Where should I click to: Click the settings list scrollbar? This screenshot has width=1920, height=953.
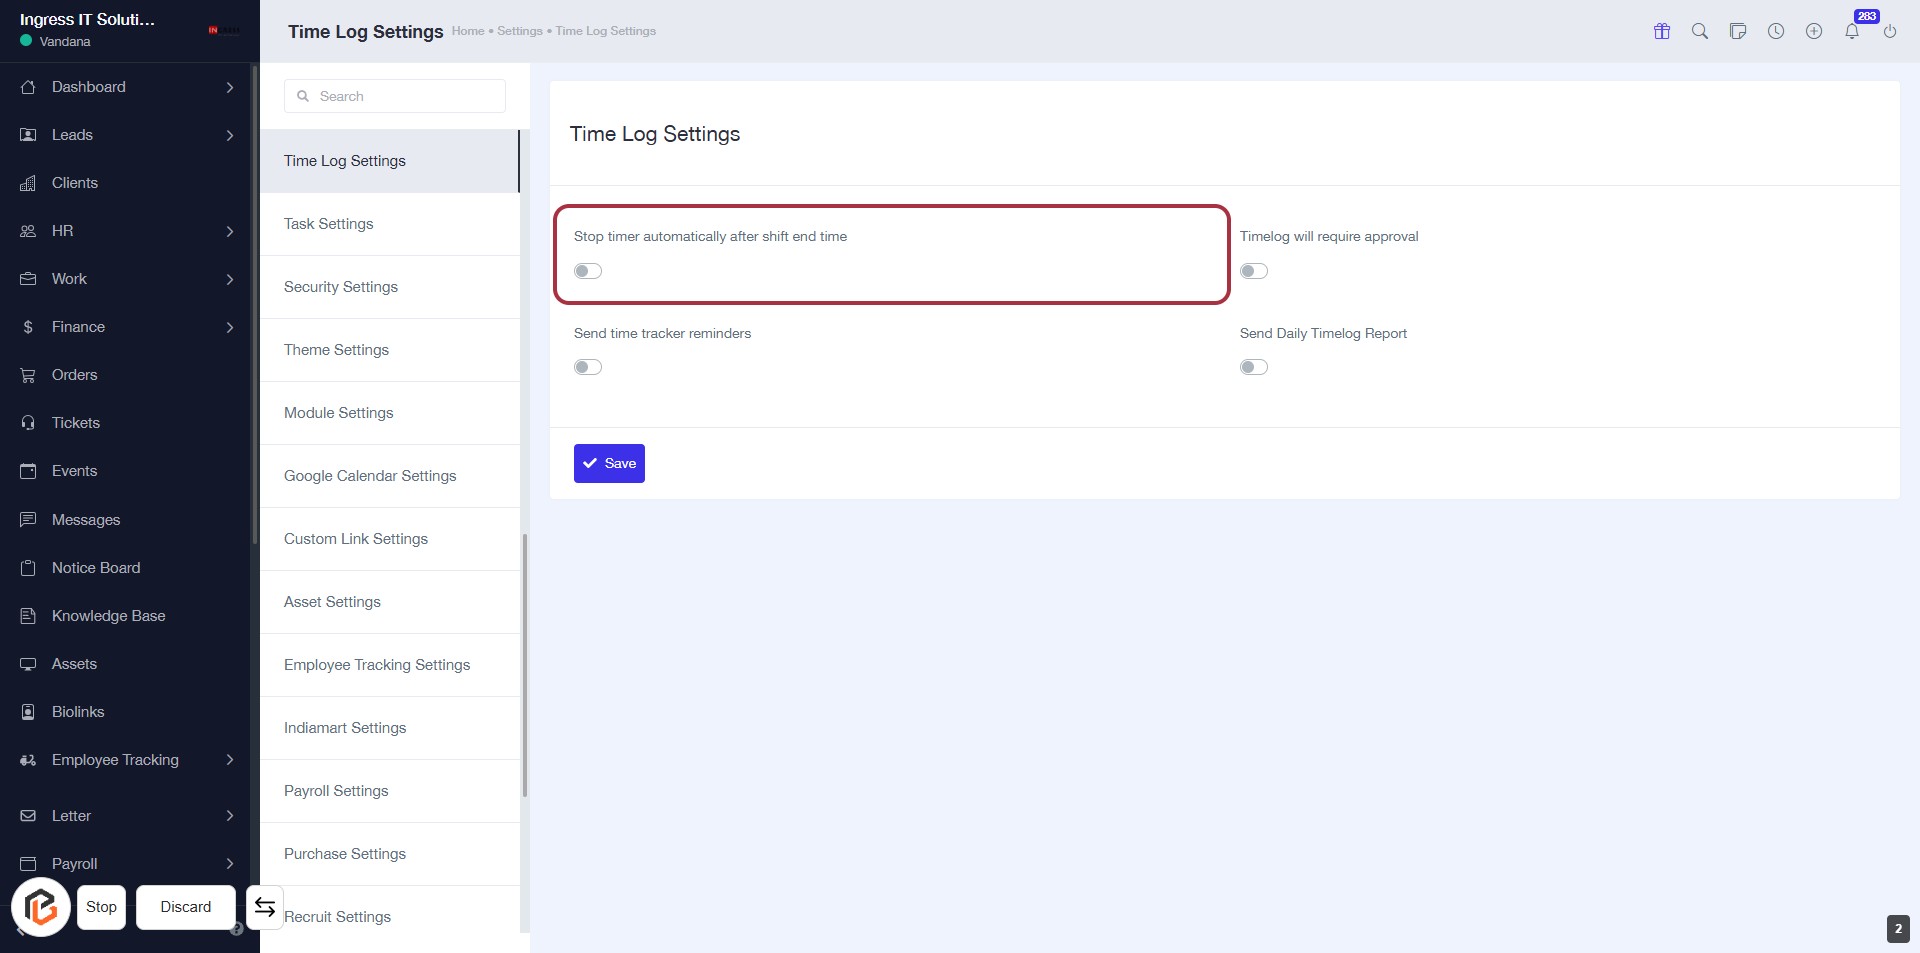525,665
